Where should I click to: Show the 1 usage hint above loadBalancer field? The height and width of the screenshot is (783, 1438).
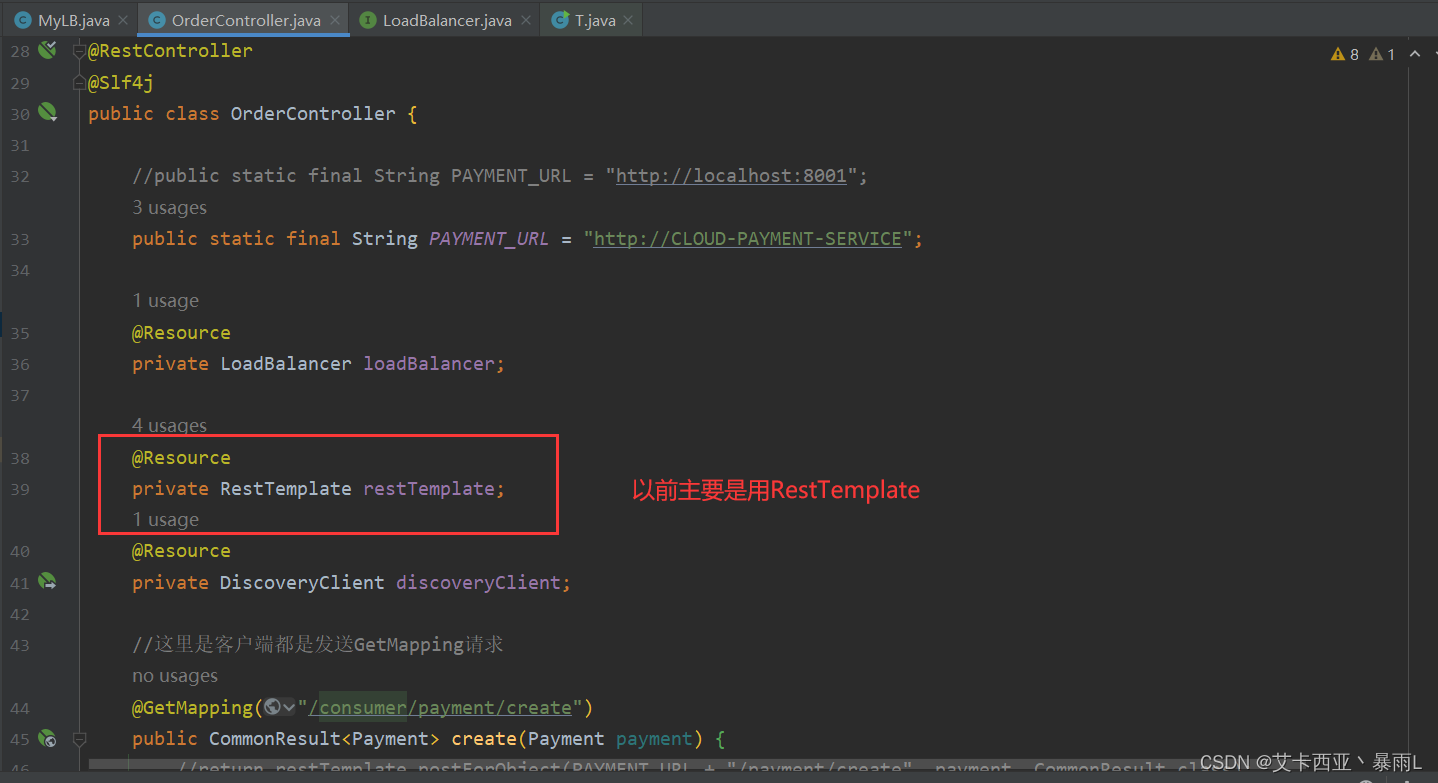coord(165,300)
